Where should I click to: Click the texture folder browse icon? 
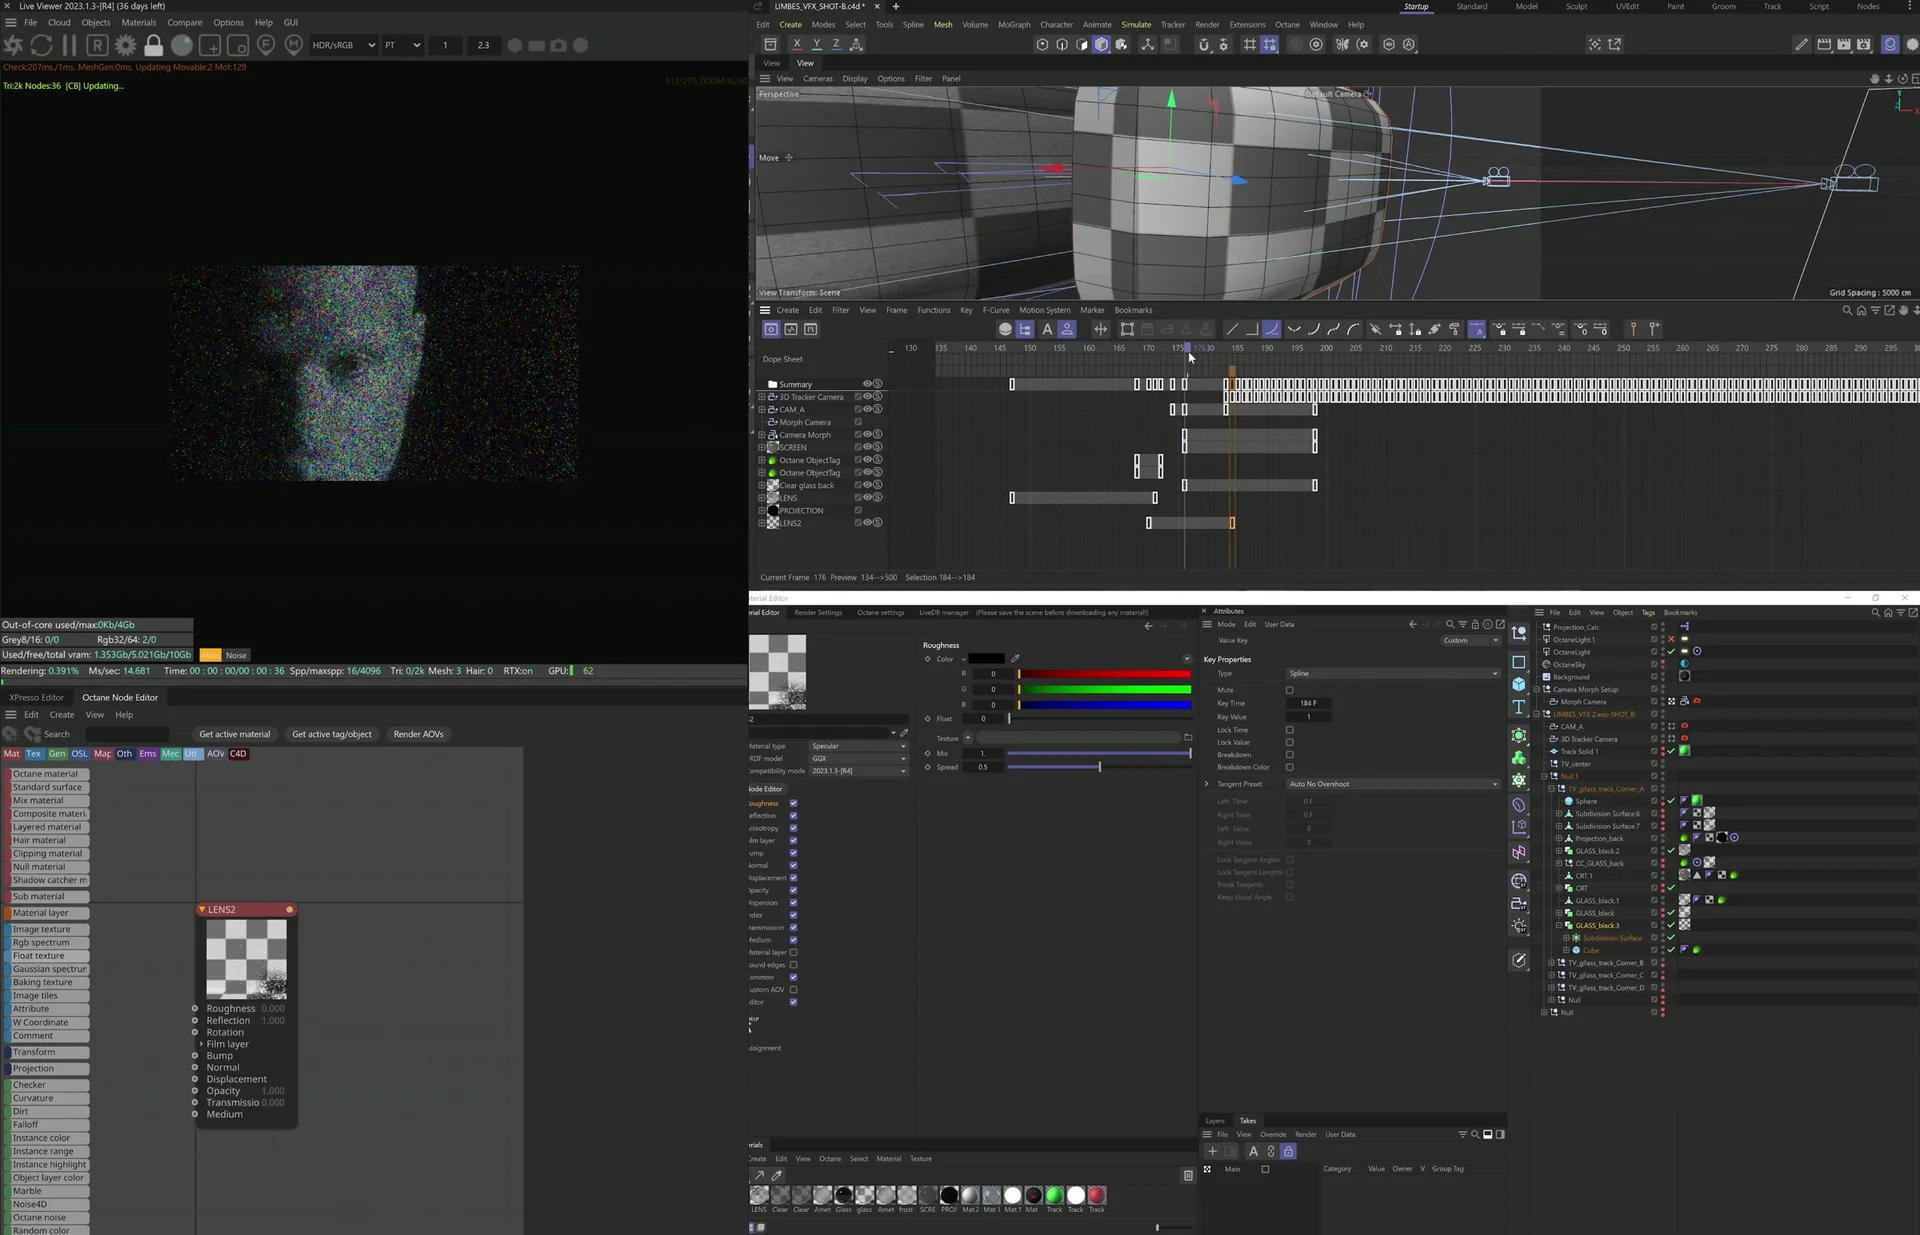pyautogui.click(x=1188, y=737)
